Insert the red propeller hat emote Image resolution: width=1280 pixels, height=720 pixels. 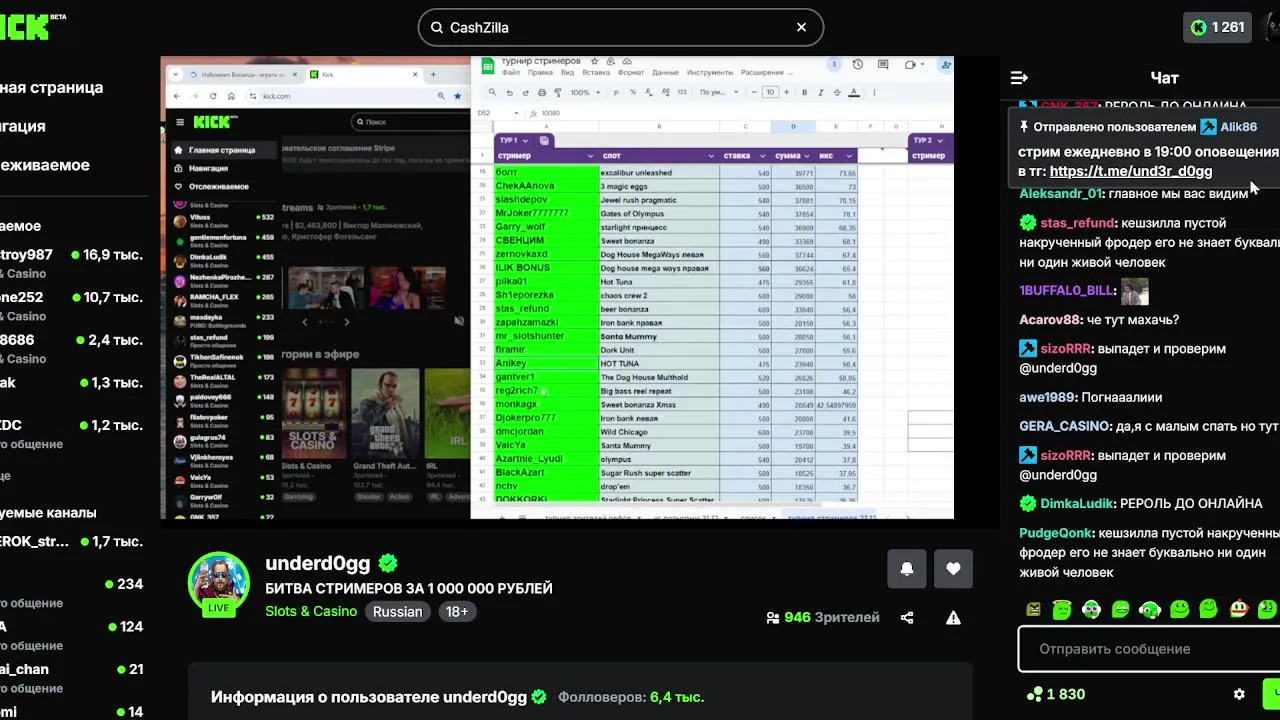1239,608
